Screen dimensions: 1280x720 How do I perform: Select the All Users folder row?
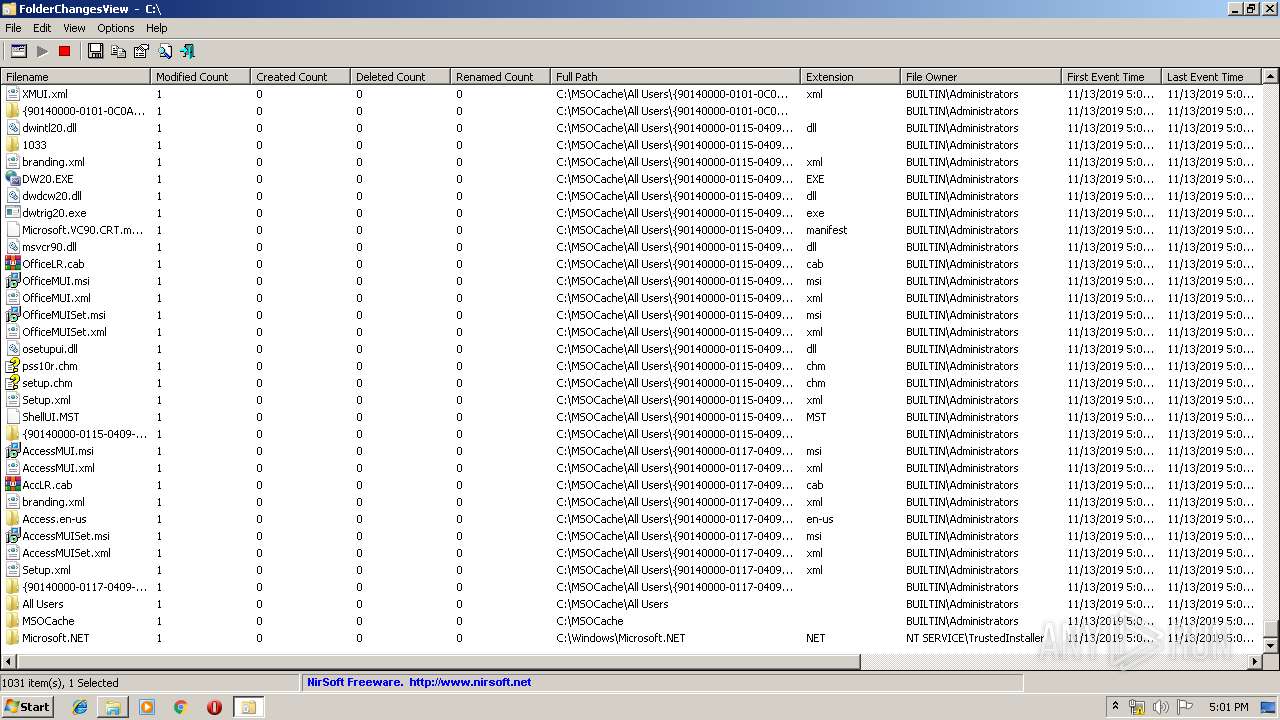tap(631, 604)
